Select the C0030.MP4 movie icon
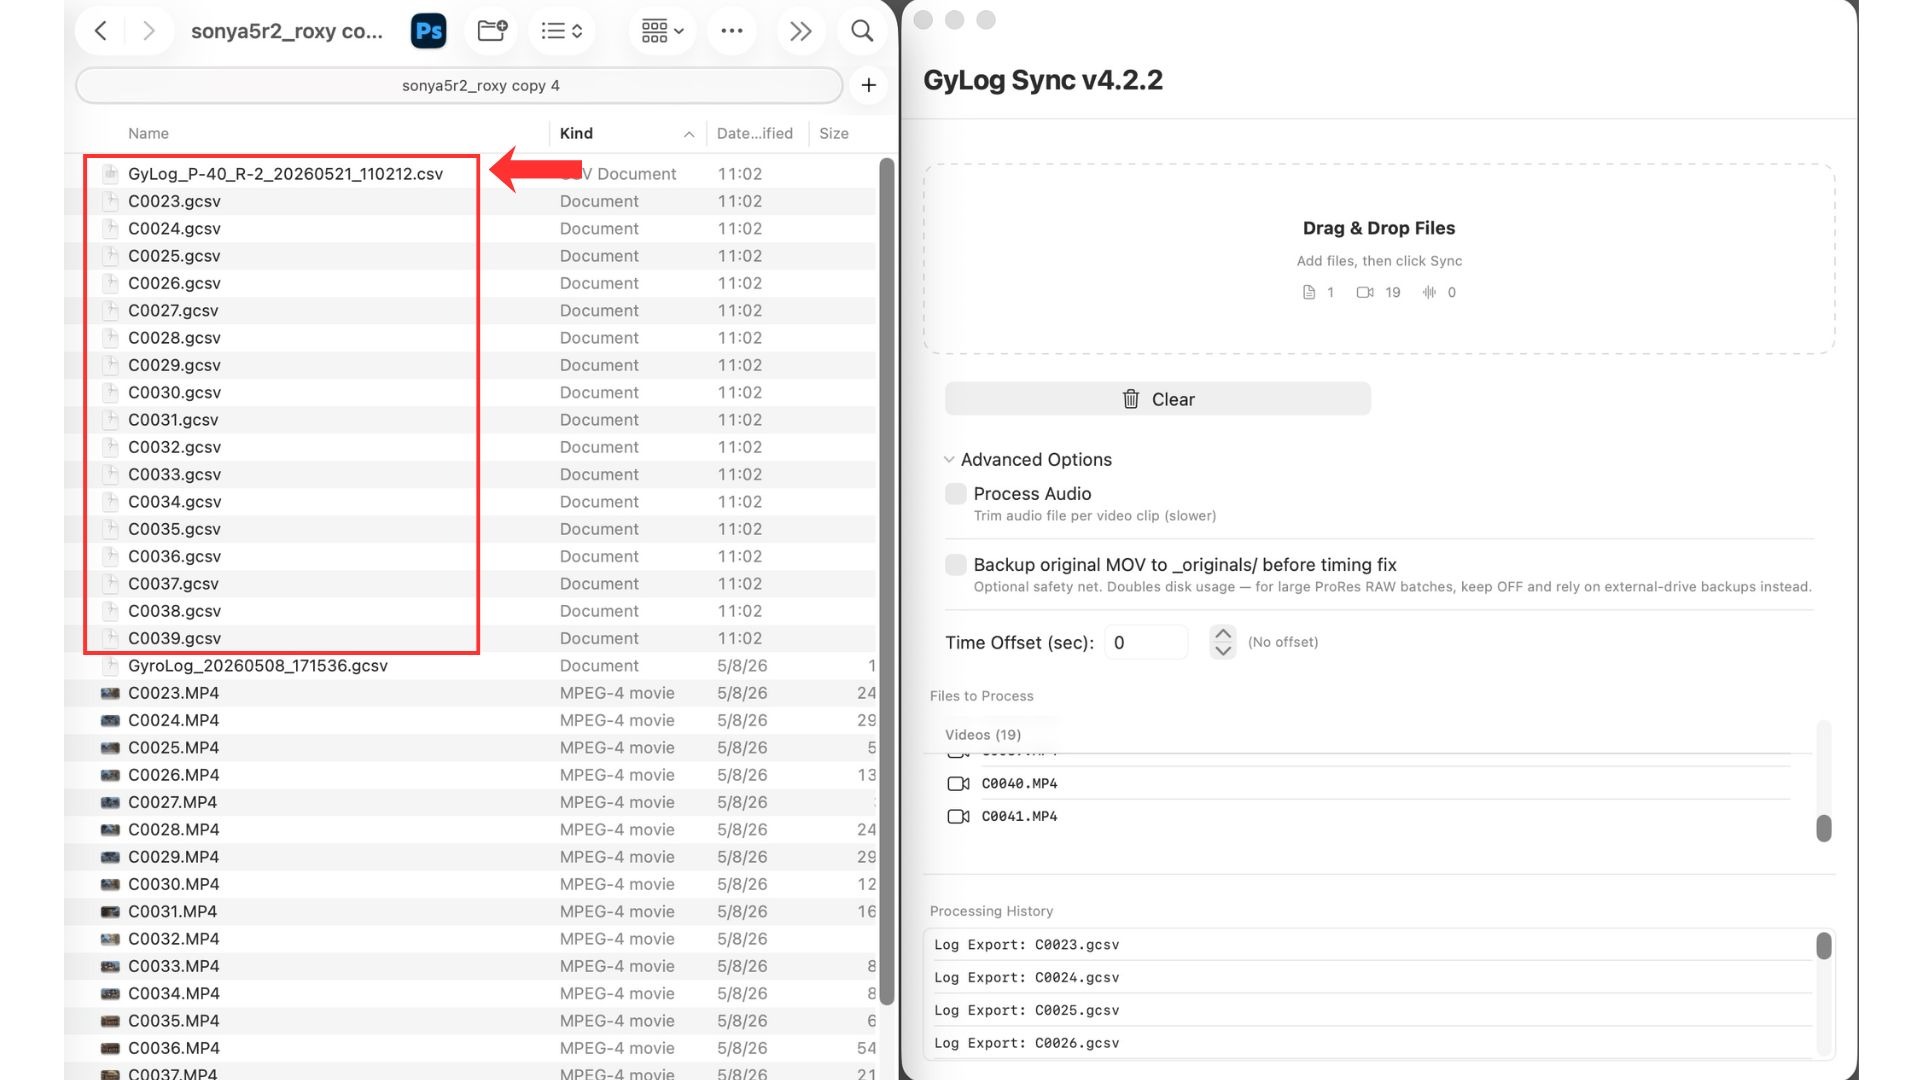The image size is (1920, 1080). point(110,884)
